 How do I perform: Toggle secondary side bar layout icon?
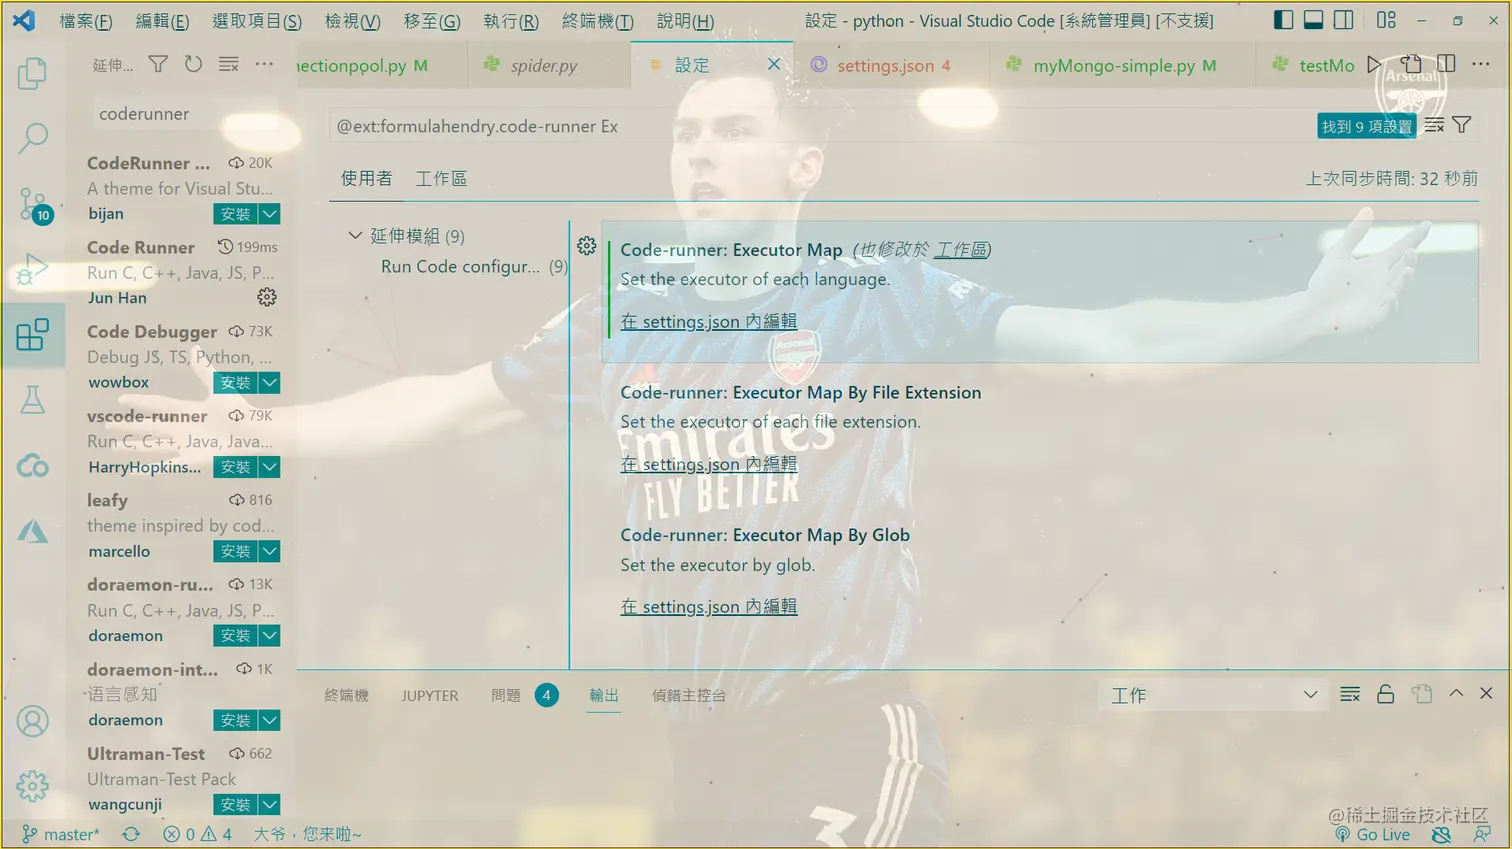pyautogui.click(x=1344, y=20)
